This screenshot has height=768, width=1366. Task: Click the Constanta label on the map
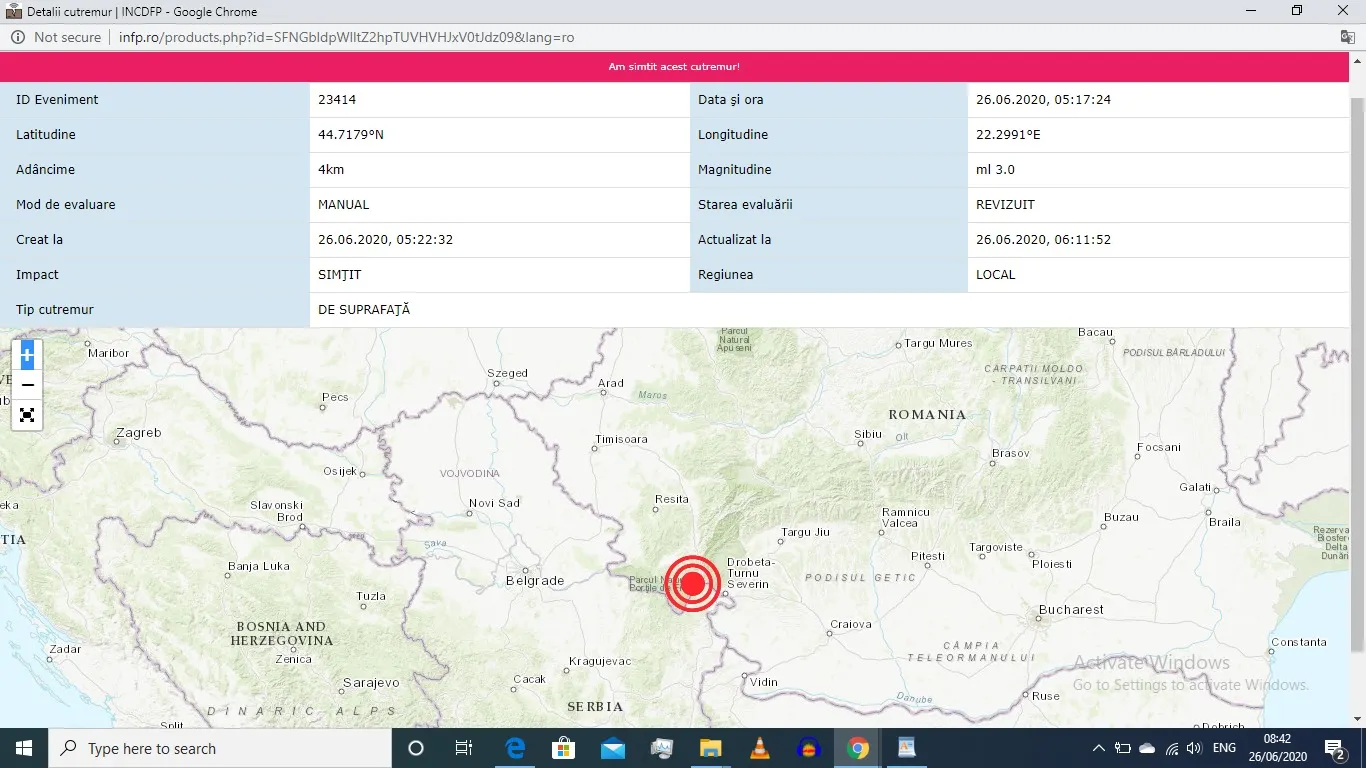click(x=1299, y=642)
